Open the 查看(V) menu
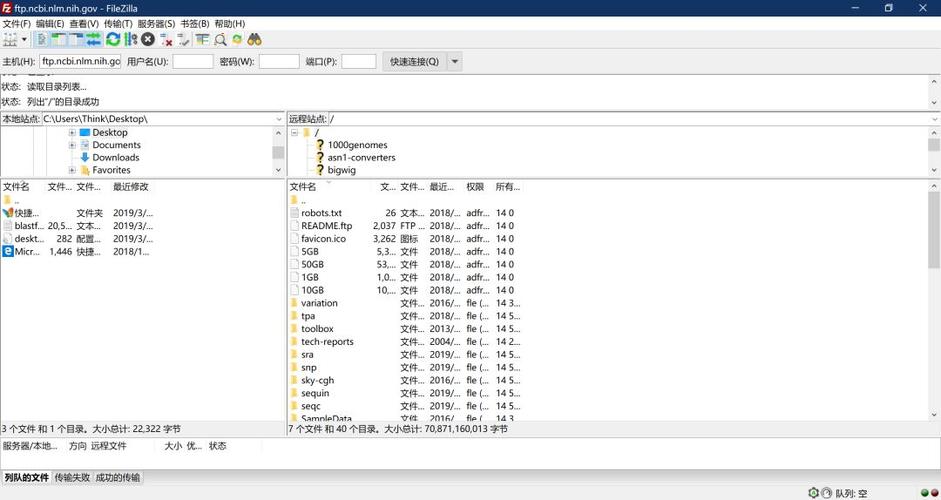This screenshot has height=500, width=941. pos(84,24)
